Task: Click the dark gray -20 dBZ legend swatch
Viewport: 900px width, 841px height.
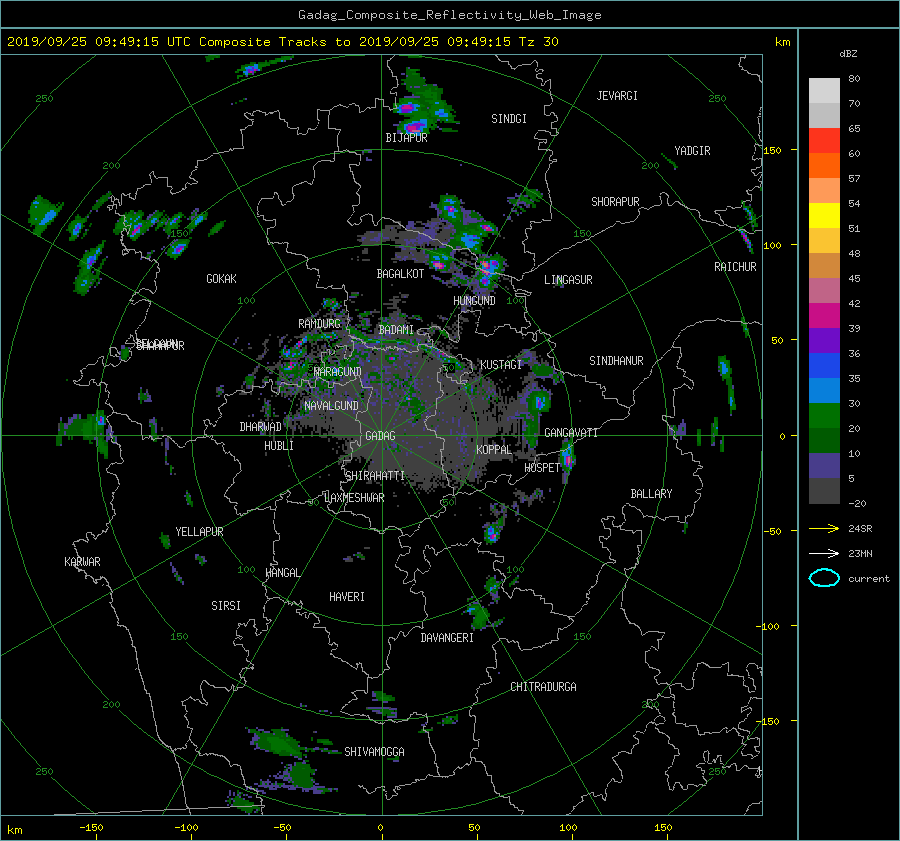Action: pos(824,491)
